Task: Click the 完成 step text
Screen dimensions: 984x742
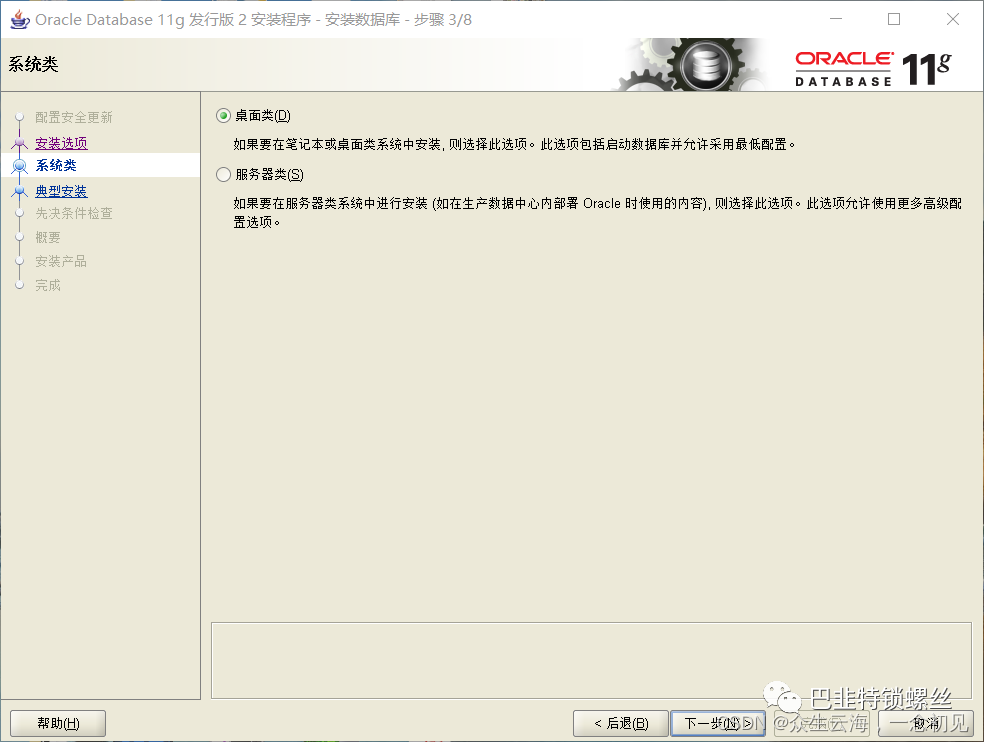Action: pos(48,285)
